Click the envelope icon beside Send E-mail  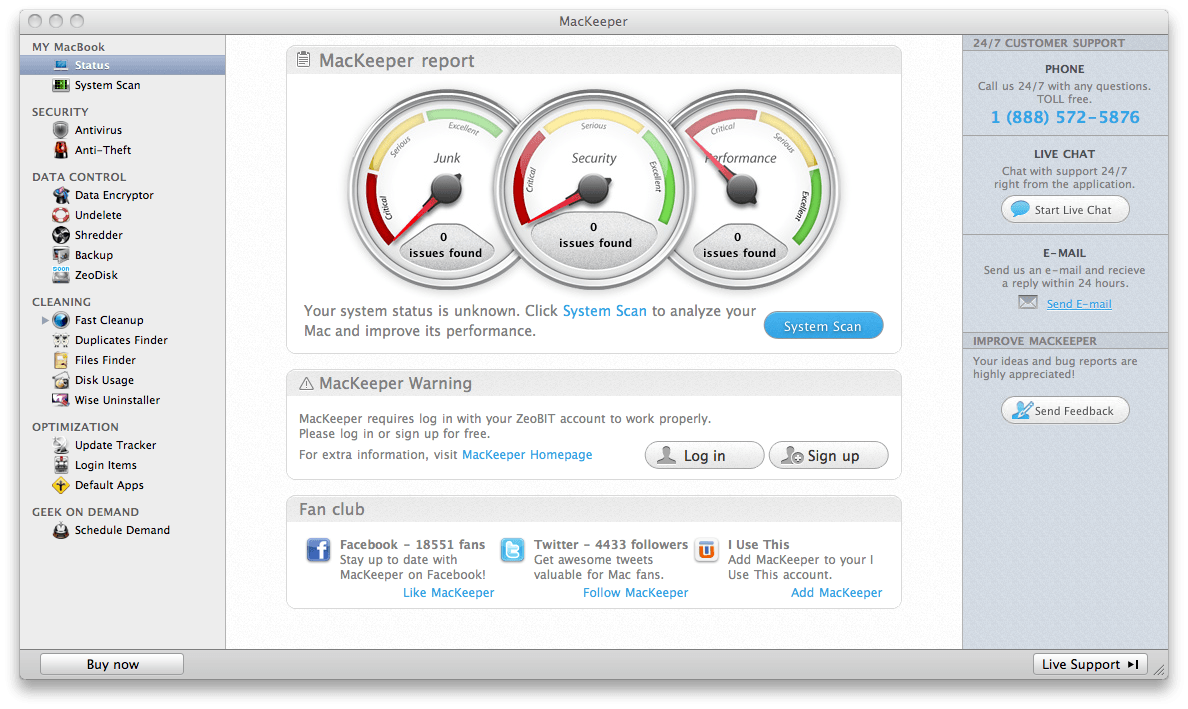(x=1027, y=302)
